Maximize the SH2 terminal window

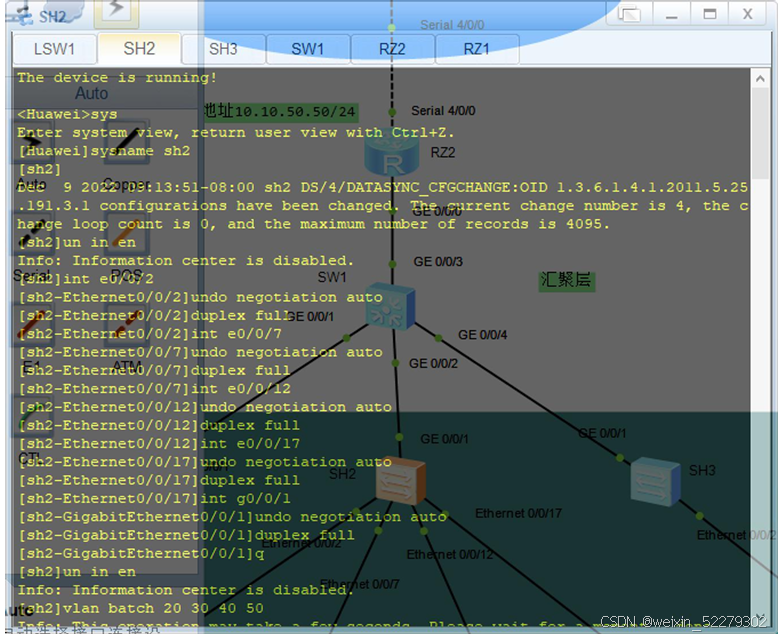pyautogui.click(x=710, y=13)
